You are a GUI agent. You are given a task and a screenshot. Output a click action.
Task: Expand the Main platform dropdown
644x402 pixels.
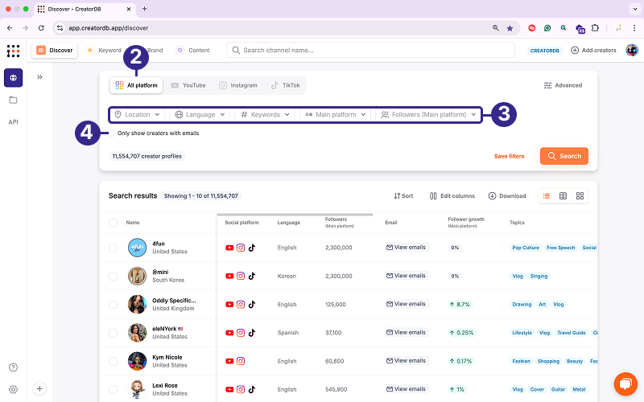click(336, 115)
